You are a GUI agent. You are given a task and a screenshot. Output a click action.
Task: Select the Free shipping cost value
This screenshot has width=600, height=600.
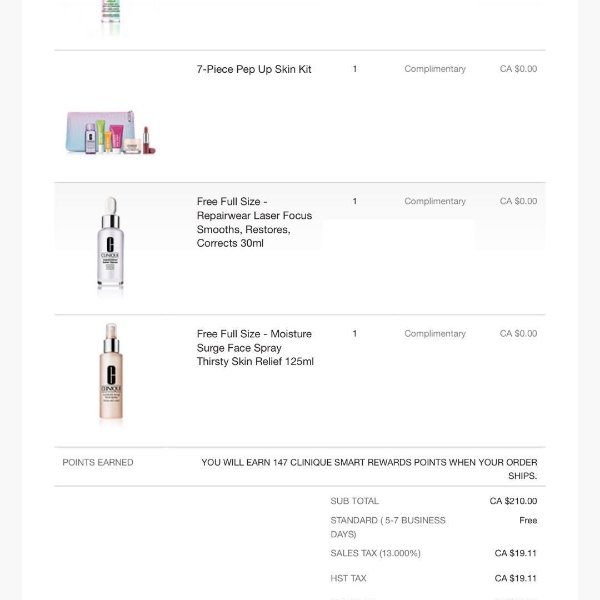click(528, 521)
